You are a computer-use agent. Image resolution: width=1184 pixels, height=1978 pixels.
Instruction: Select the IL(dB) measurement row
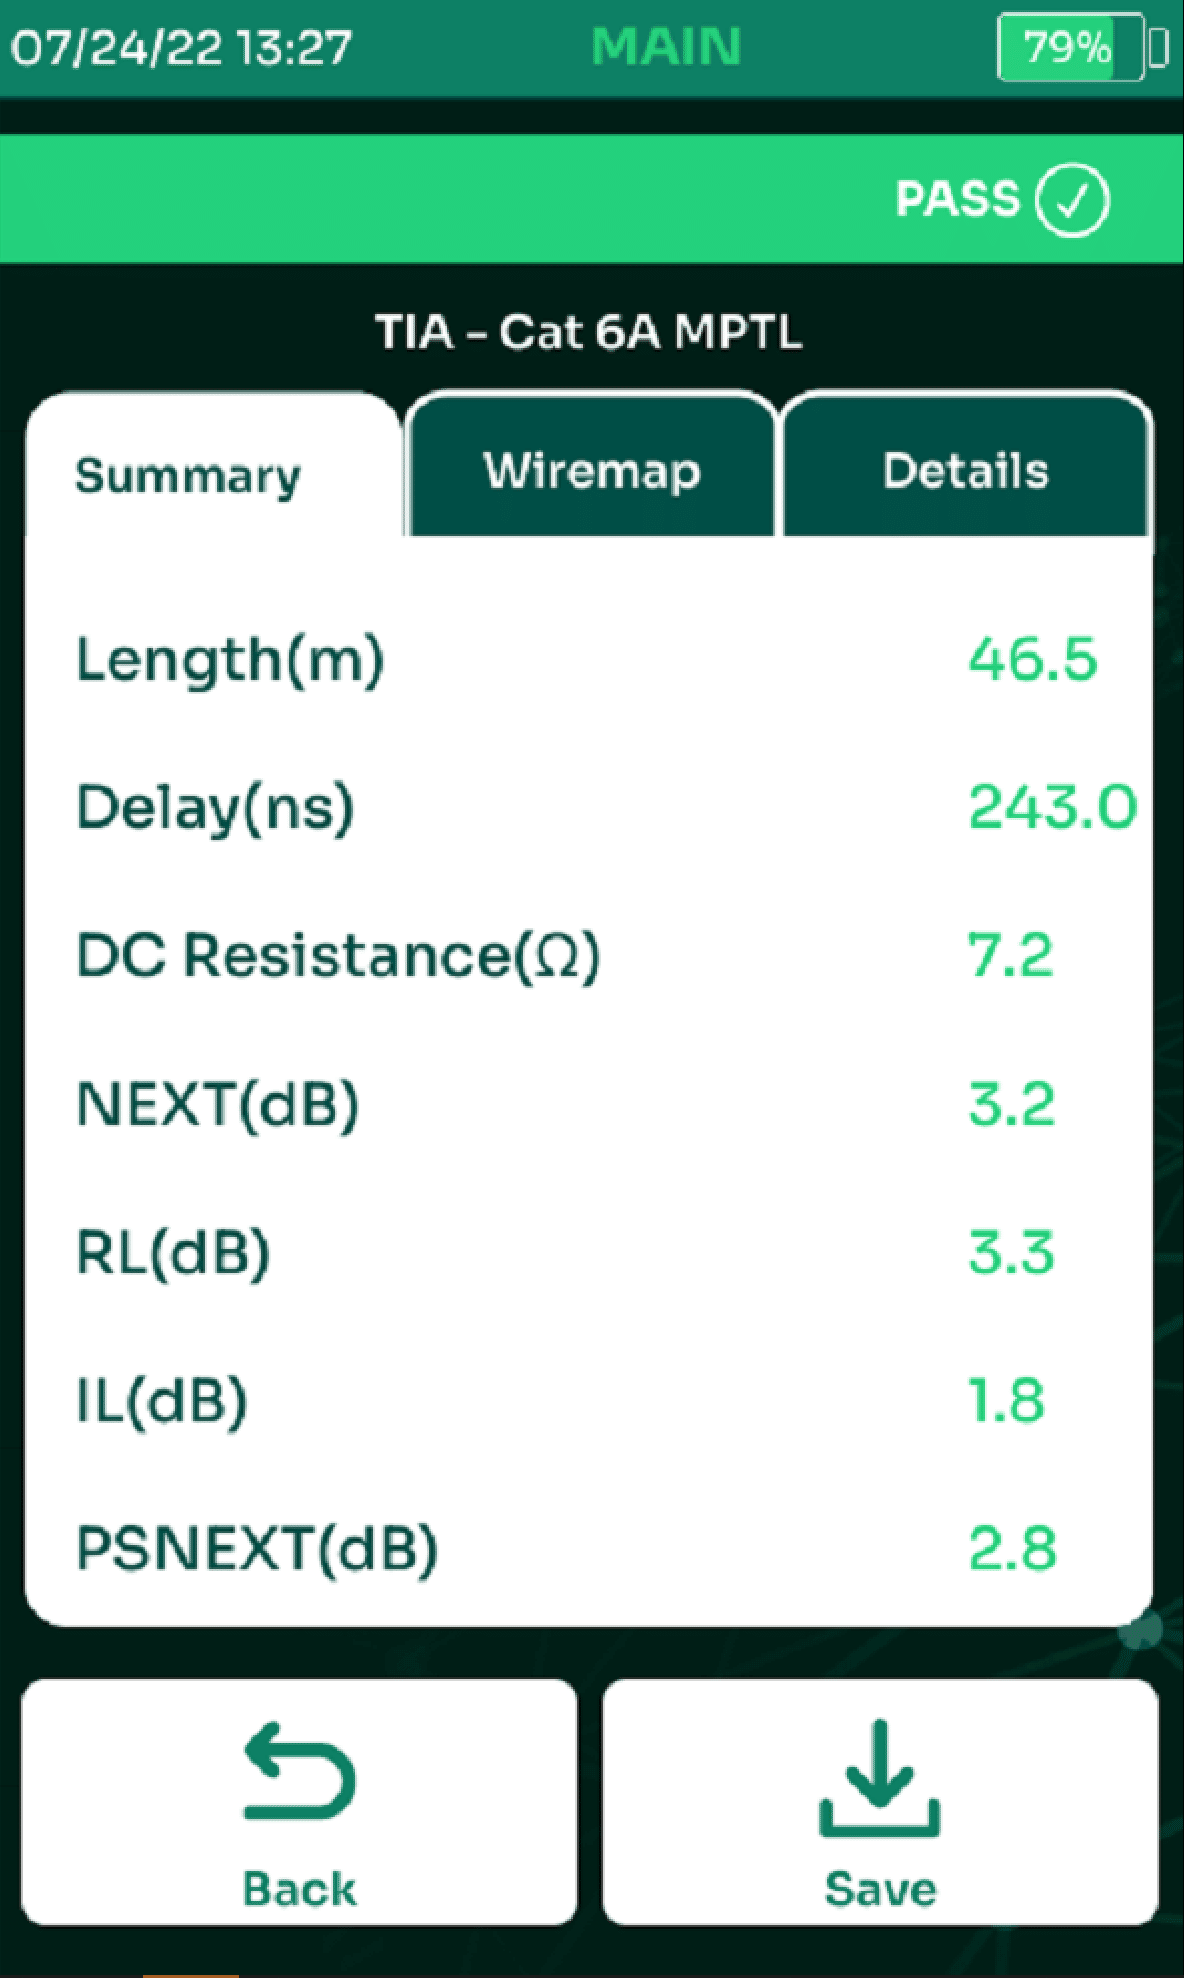point(589,1400)
